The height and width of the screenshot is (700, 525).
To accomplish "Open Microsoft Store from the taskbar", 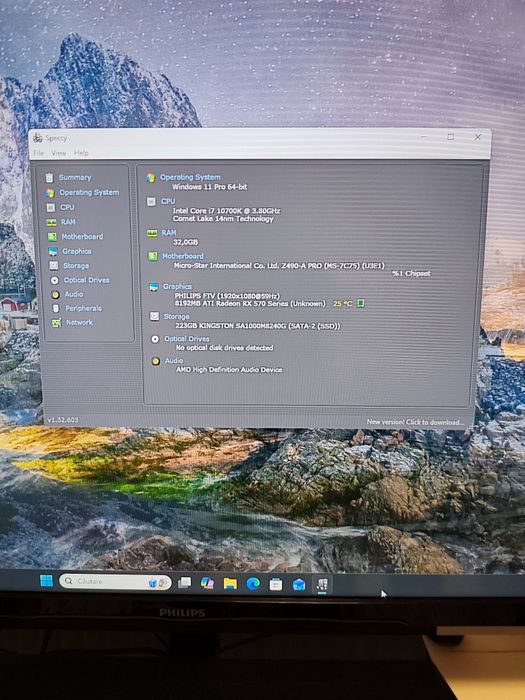I will click(x=276, y=584).
